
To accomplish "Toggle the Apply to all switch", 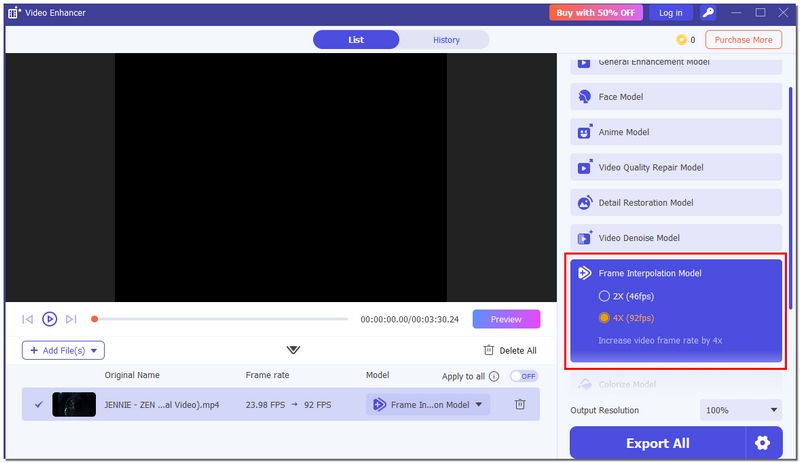I will 523,376.
